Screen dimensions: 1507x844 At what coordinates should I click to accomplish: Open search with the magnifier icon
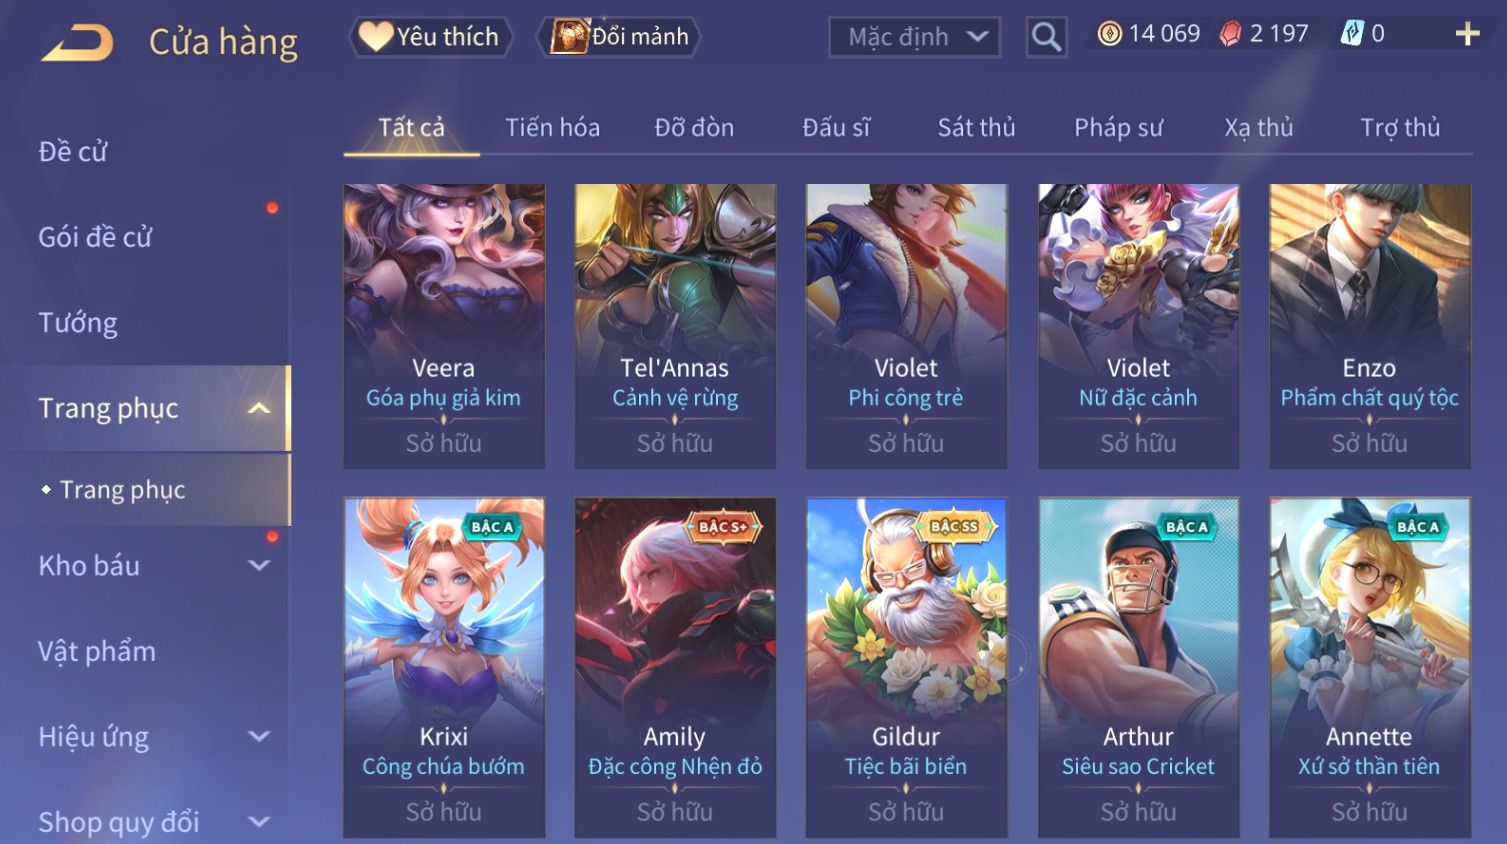[1046, 37]
